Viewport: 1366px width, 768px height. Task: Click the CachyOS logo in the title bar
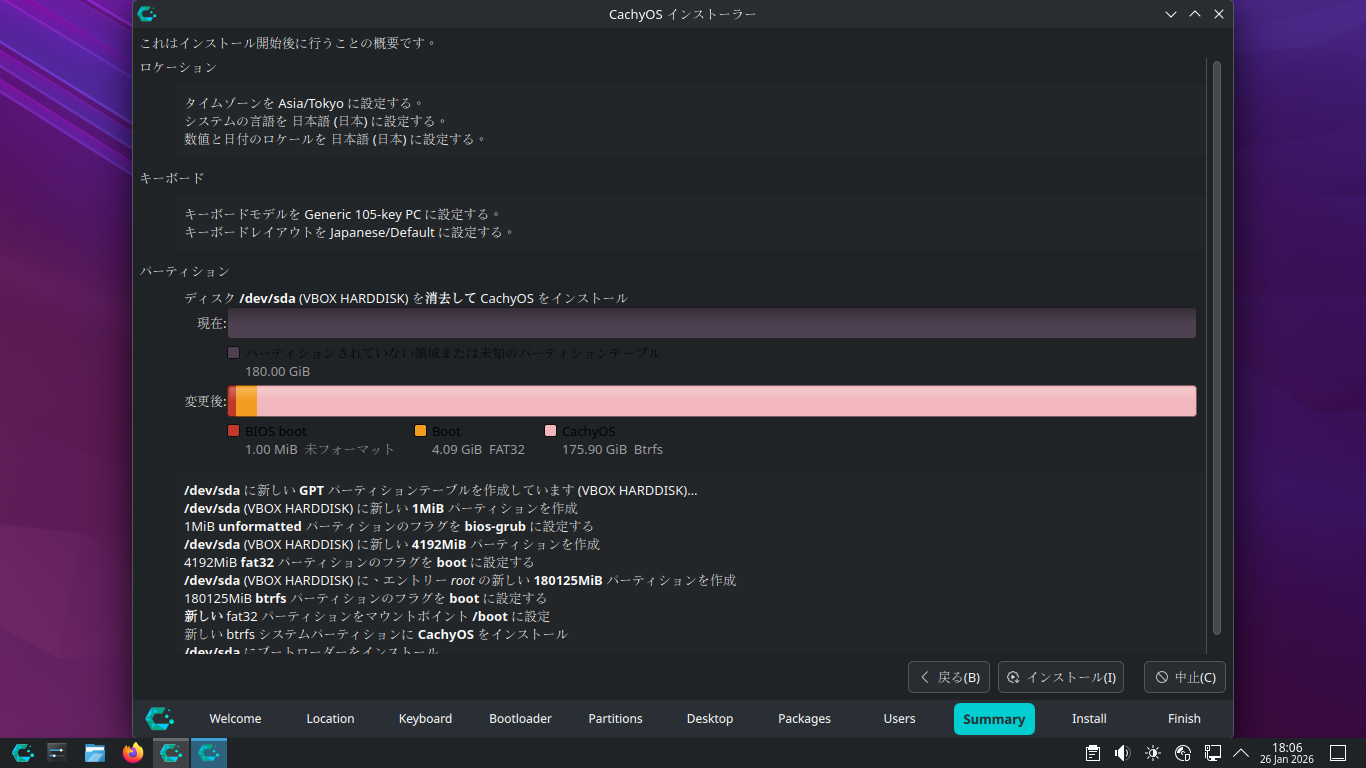coord(147,14)
